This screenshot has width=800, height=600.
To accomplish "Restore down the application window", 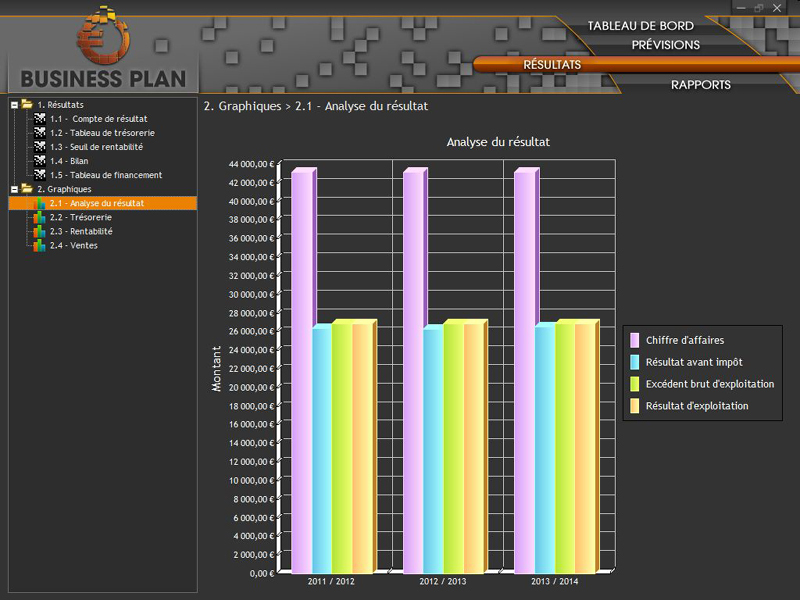I will click(759, 8).
